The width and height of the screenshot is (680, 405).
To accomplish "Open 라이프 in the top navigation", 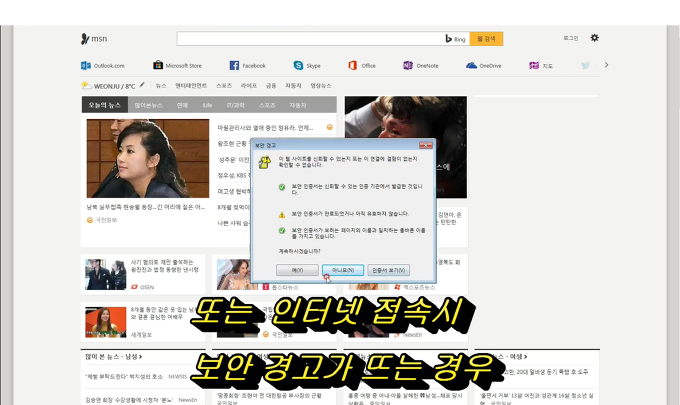I will pos(248,86).
